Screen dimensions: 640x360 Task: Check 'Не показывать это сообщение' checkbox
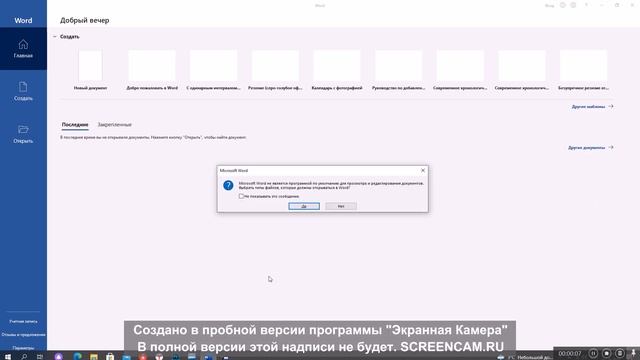(x=241, y=196)
